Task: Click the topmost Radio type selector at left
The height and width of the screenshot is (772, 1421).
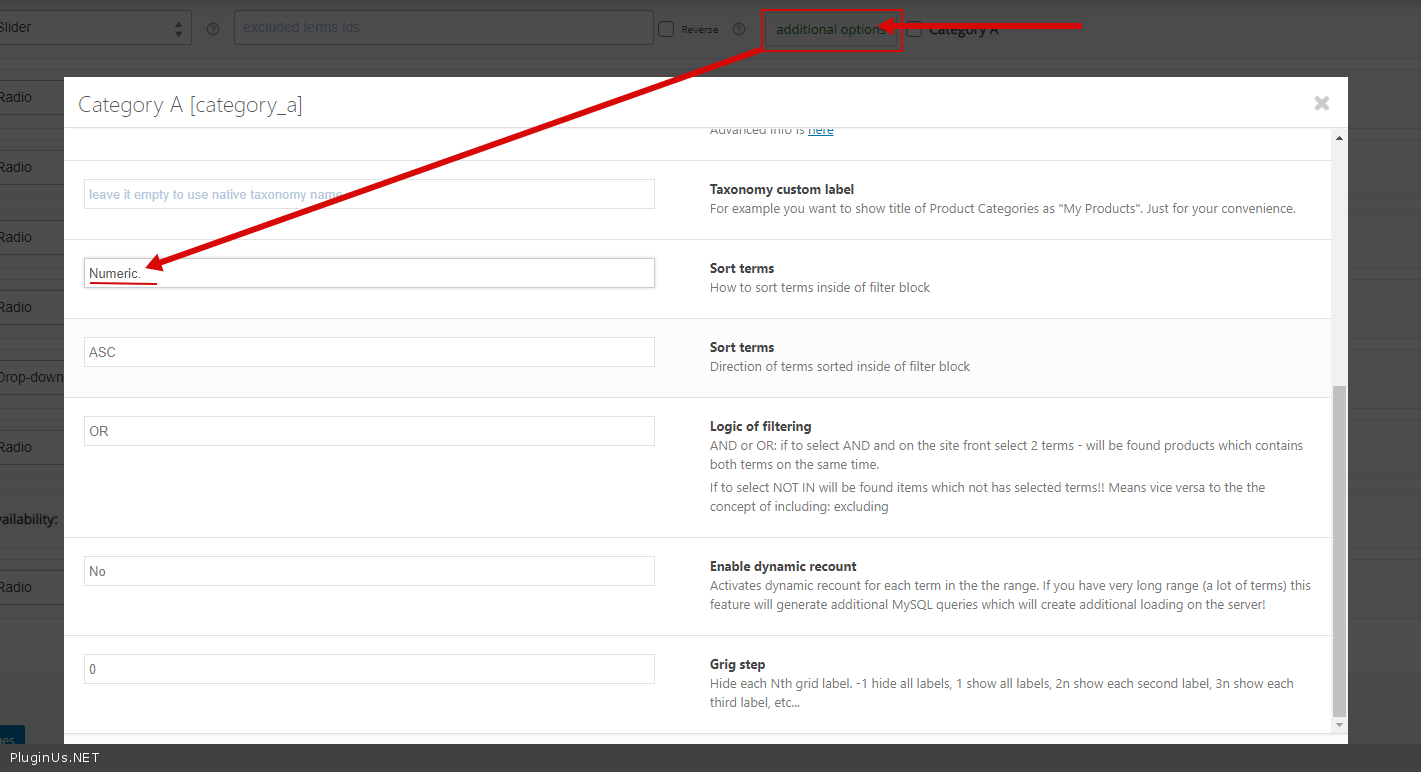Action: (30, 98)
